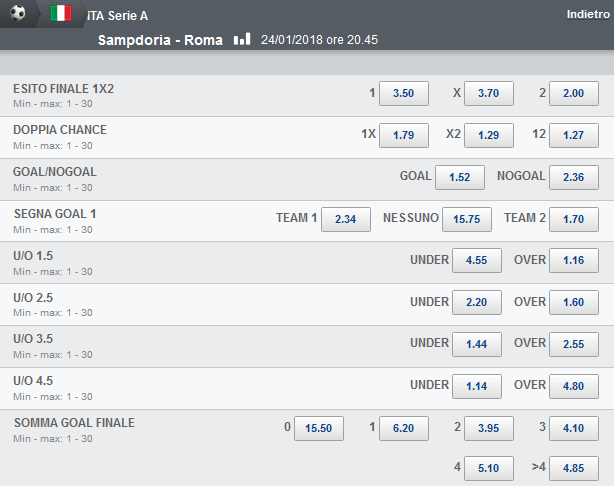Select U/O 3.5 OVER 2.55

(574, 344)
